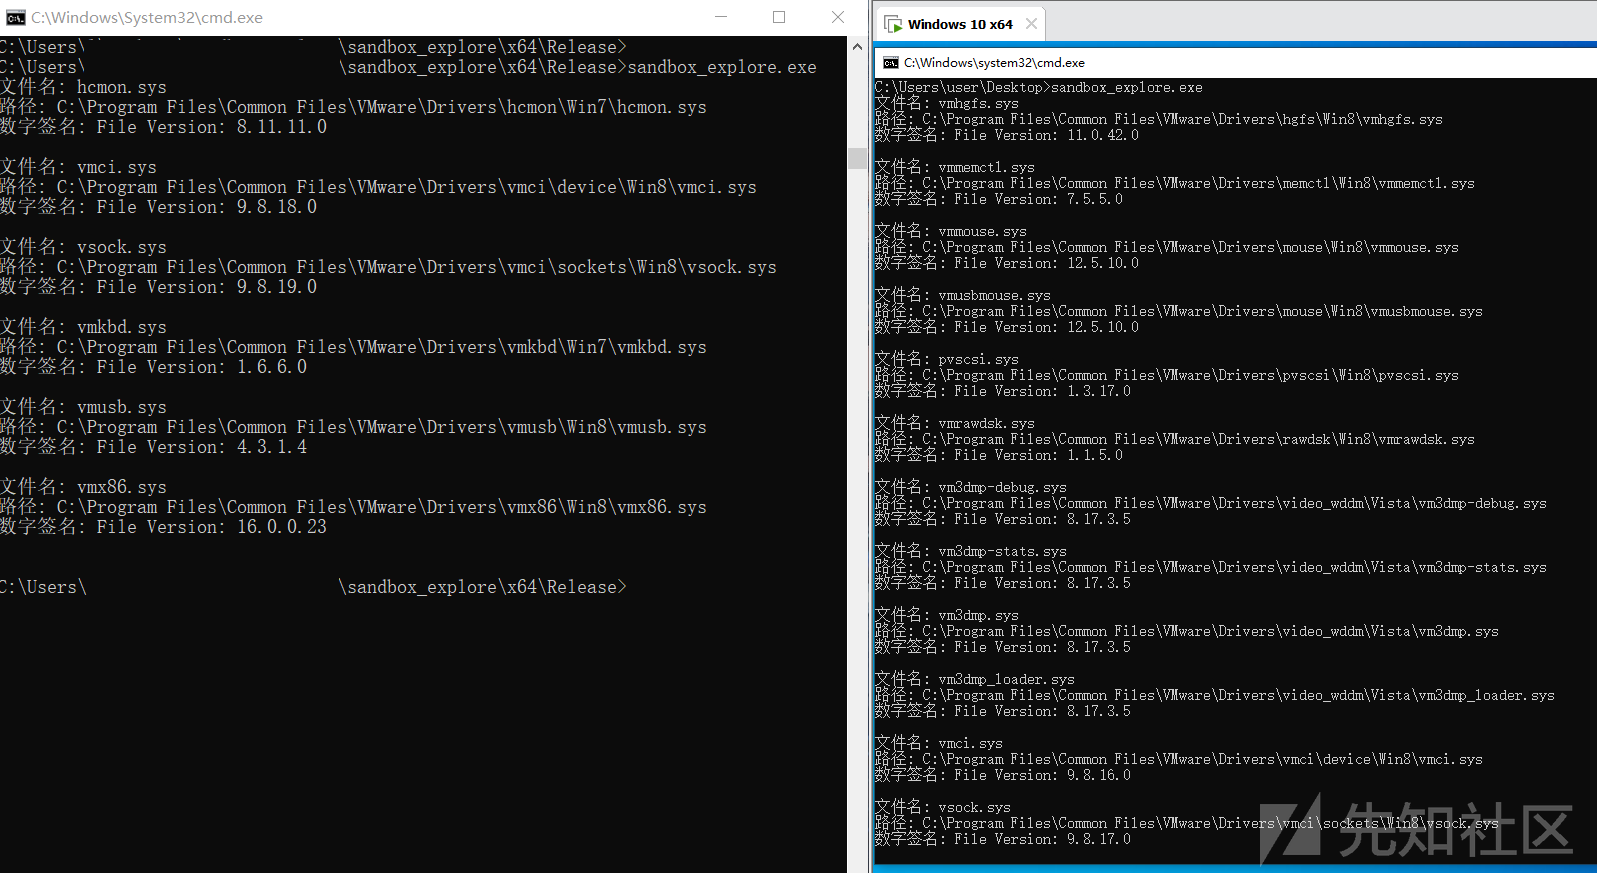Viewport: 1597px width, 873px height.
Task: Click the pvscsi.sys version 1.3.17.0 line
Action: tap(1003, 391)
